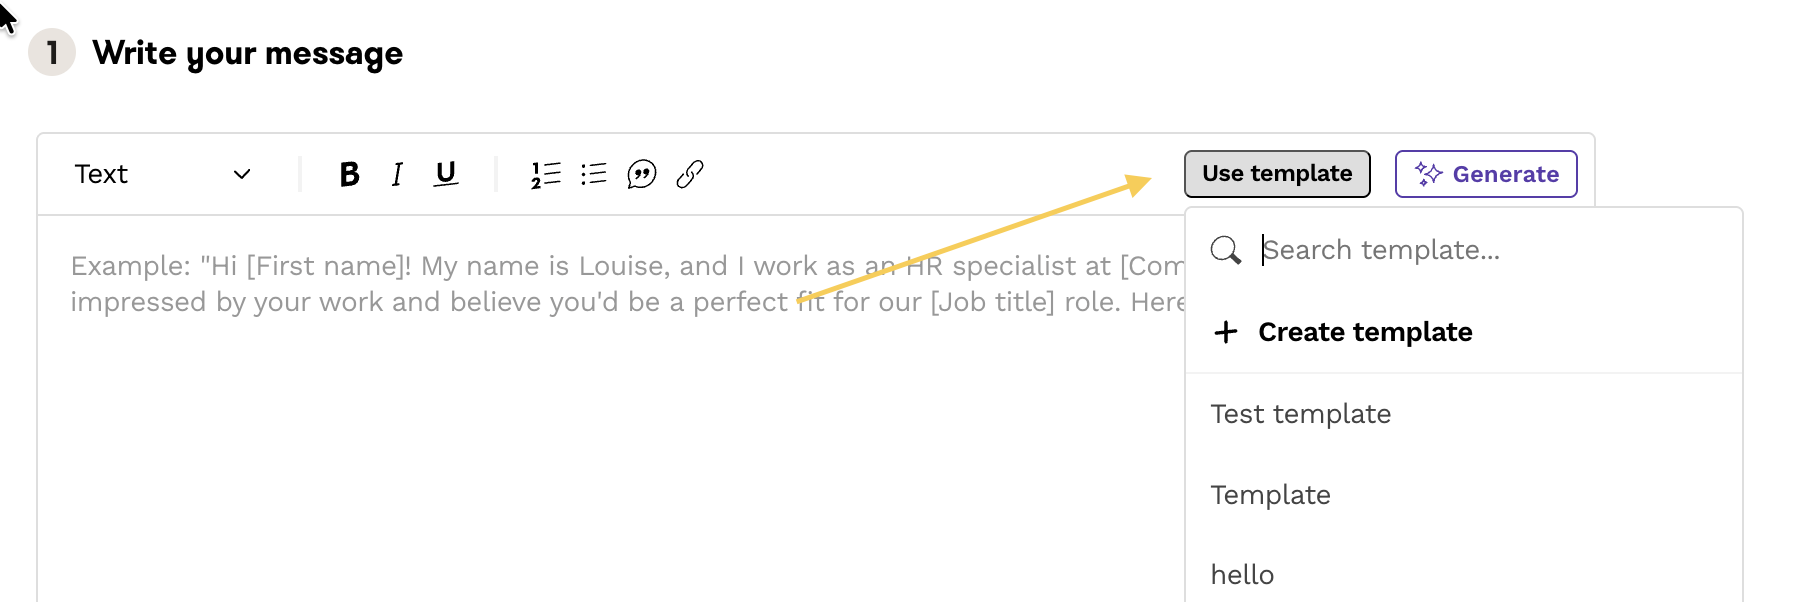This screenshot has width=1798, height=602.
Task: Click the plus icon next to Create template
Action: pyautogui.click(x=1225, y=332)
